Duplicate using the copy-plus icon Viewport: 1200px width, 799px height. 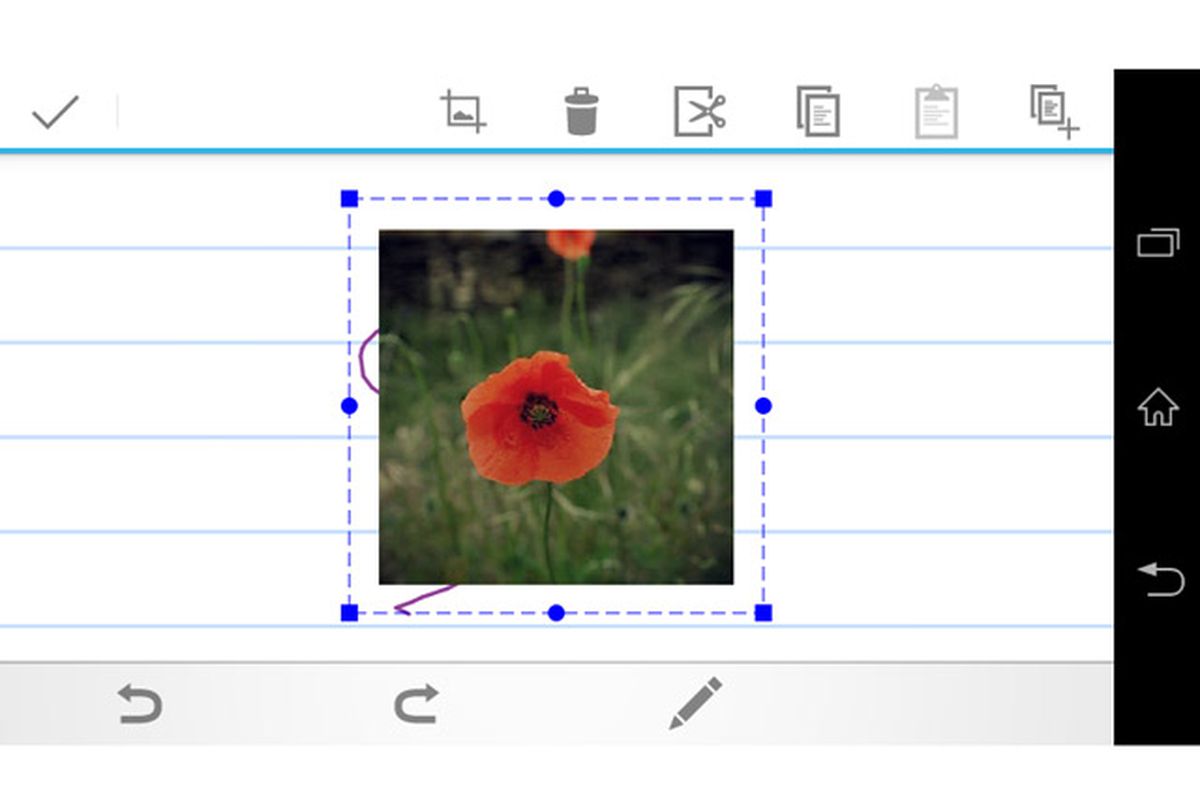pos(1052,111)
